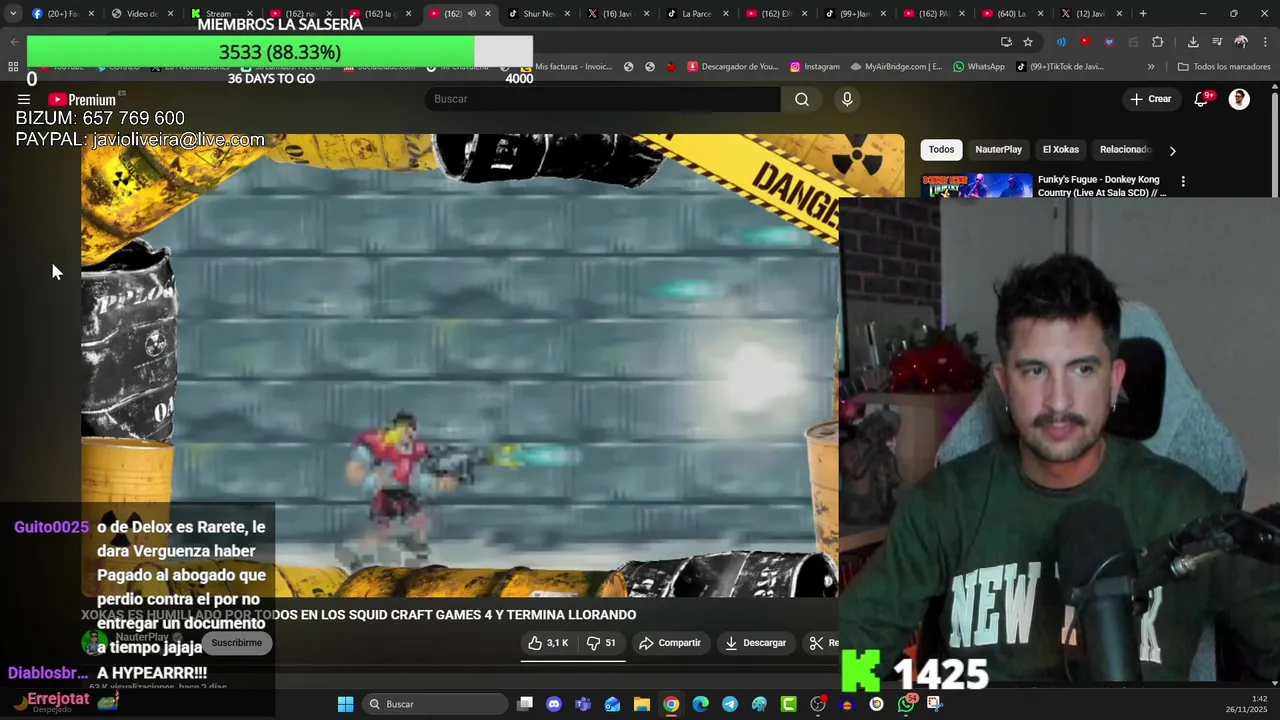Image resolution: width=1280 pixels, height=720 pixels.
Task: Open Snipping Tool on taskbar
Action: click(x=935, y=704)
